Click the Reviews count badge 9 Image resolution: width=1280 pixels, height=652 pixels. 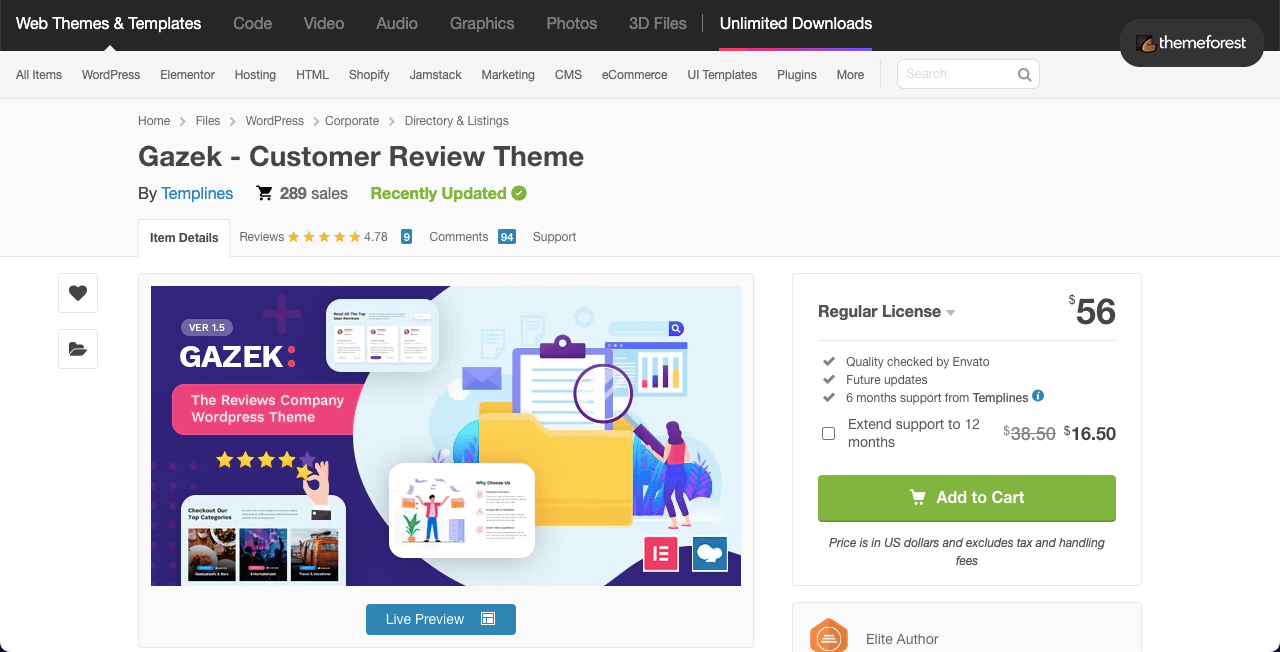407,237
